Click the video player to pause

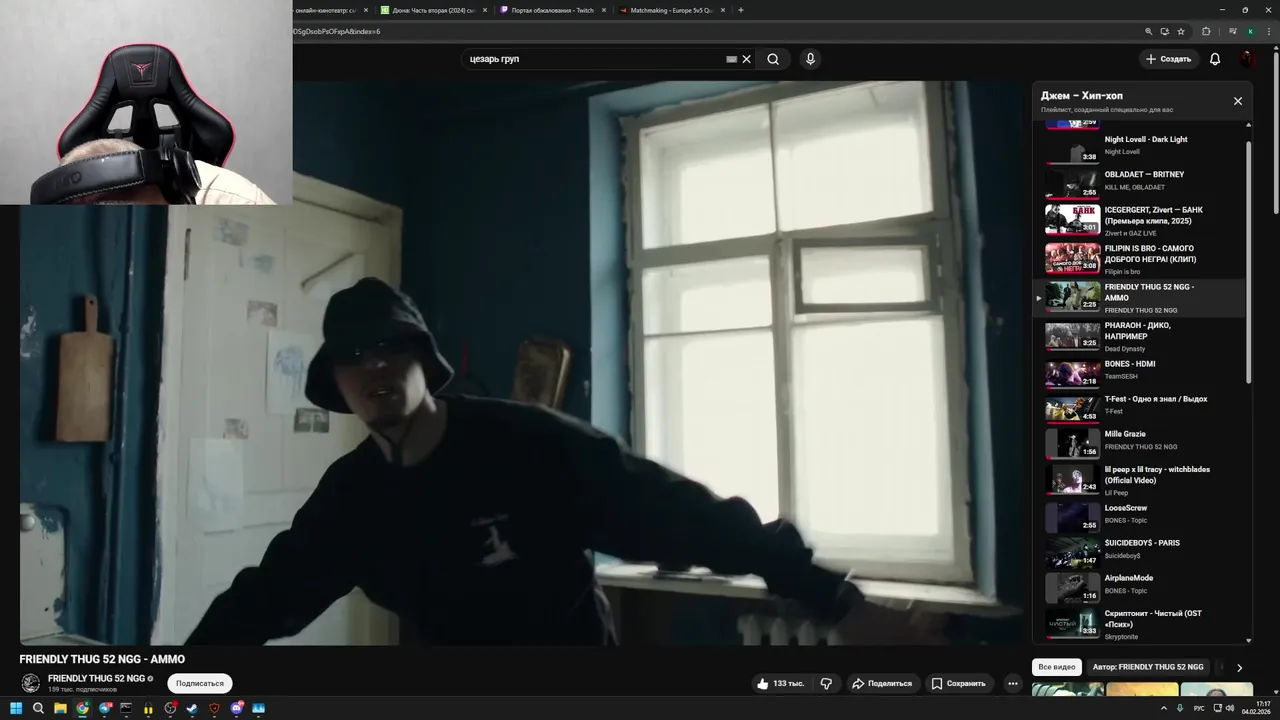pos(522,363)
